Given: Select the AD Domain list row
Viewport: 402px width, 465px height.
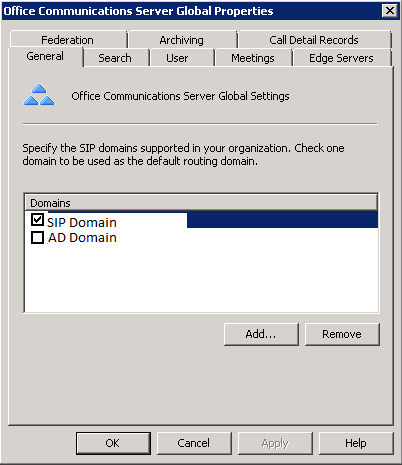Looking at the screenshot, I should click(x=201, y=238).
